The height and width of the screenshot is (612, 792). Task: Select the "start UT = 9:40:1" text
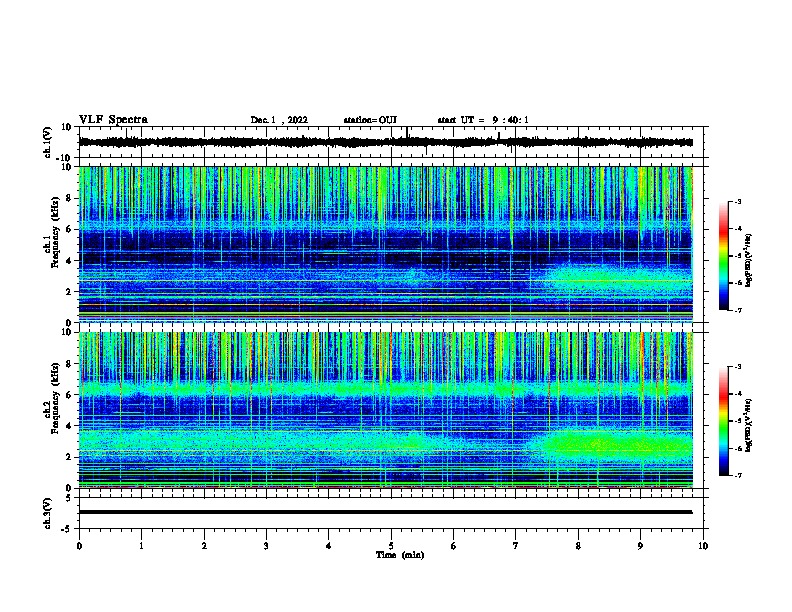(483, 120)
